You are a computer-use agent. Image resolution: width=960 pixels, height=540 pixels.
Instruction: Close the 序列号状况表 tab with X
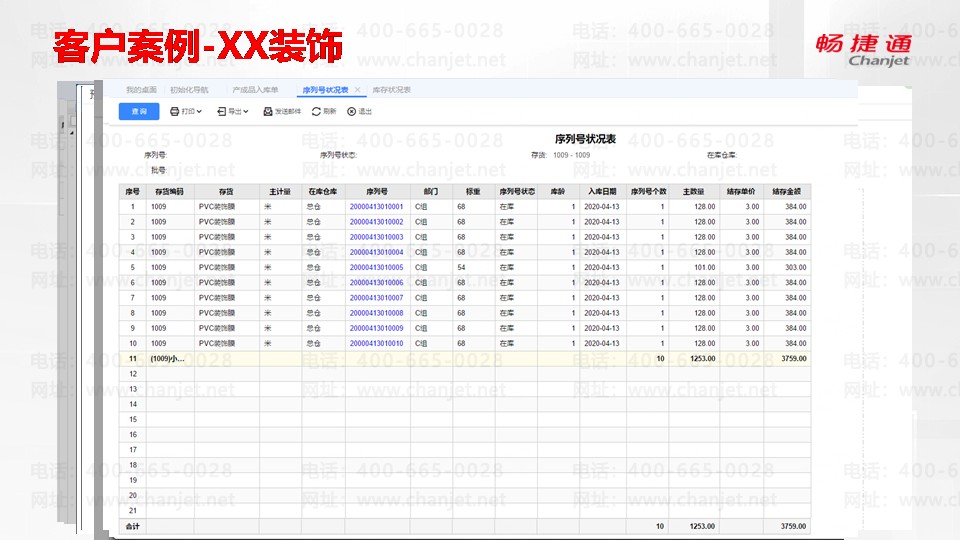coord(358,90)
